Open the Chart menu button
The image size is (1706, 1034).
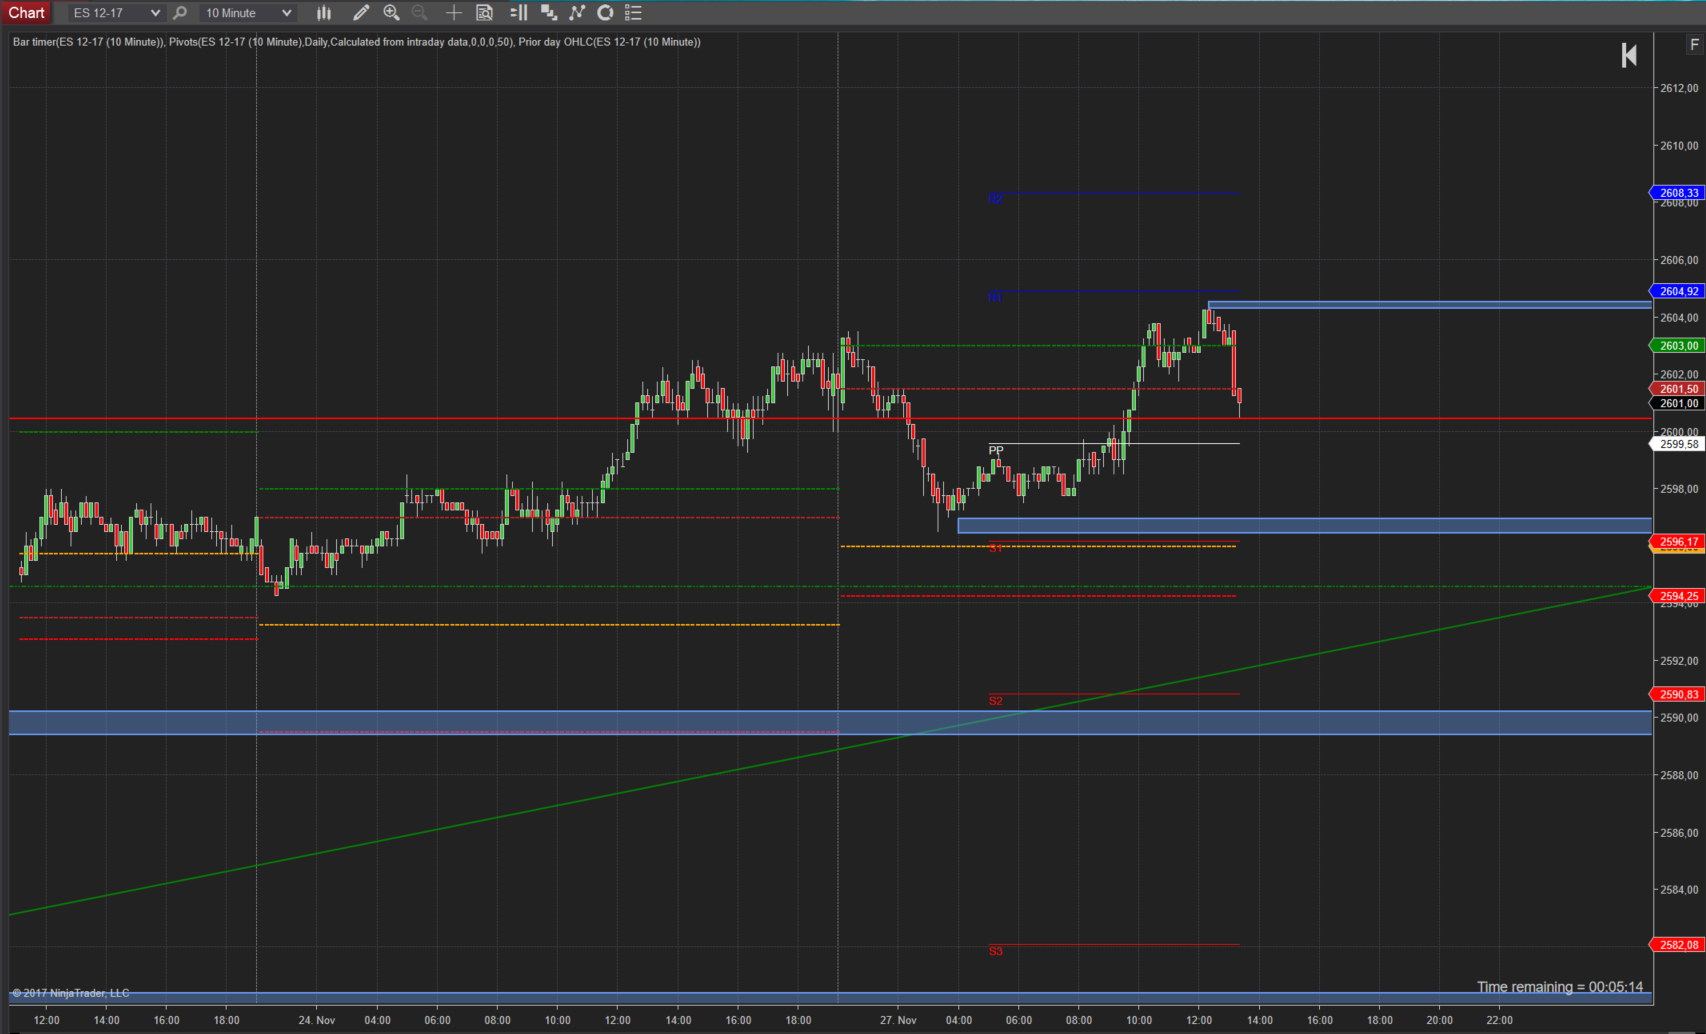pos(27,13)
